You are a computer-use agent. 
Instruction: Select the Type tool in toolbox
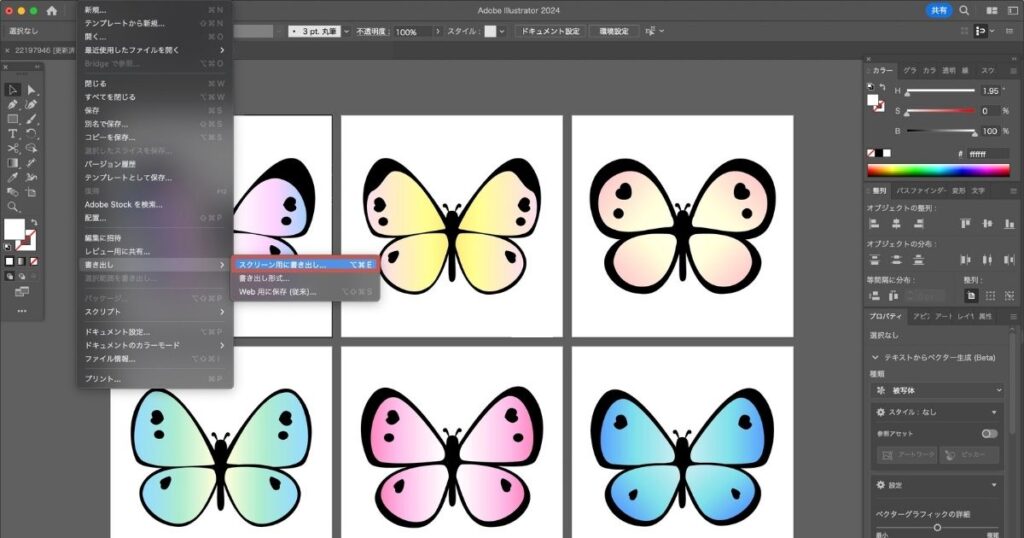13,133
